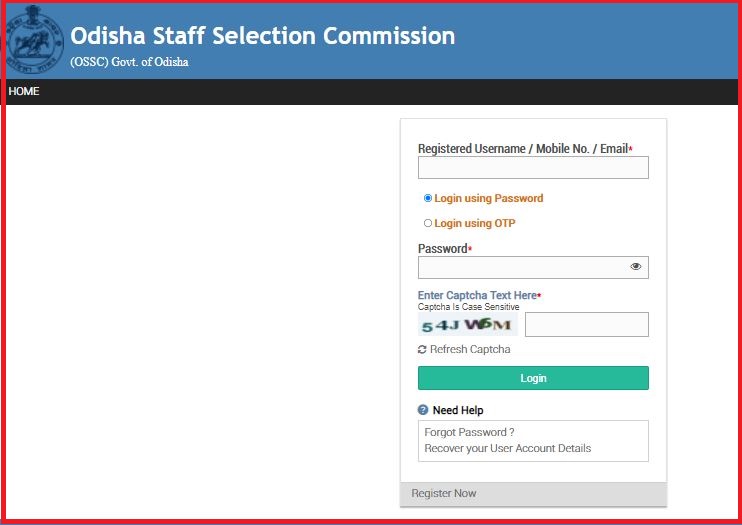Click the Refresh Captcha text link

[x=470, y=349]
